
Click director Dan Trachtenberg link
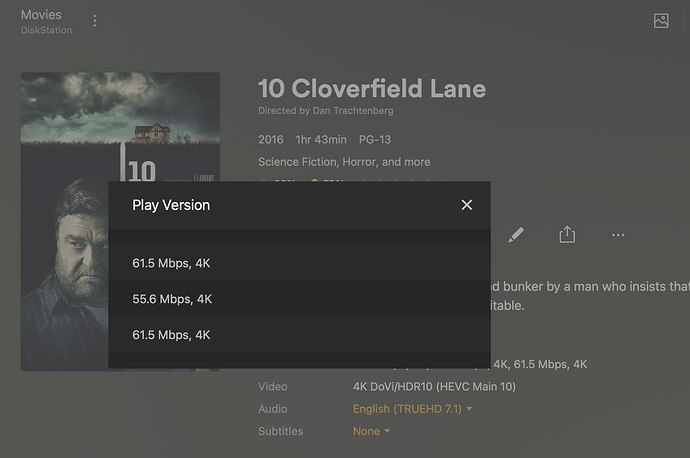(x=353, y=111)
